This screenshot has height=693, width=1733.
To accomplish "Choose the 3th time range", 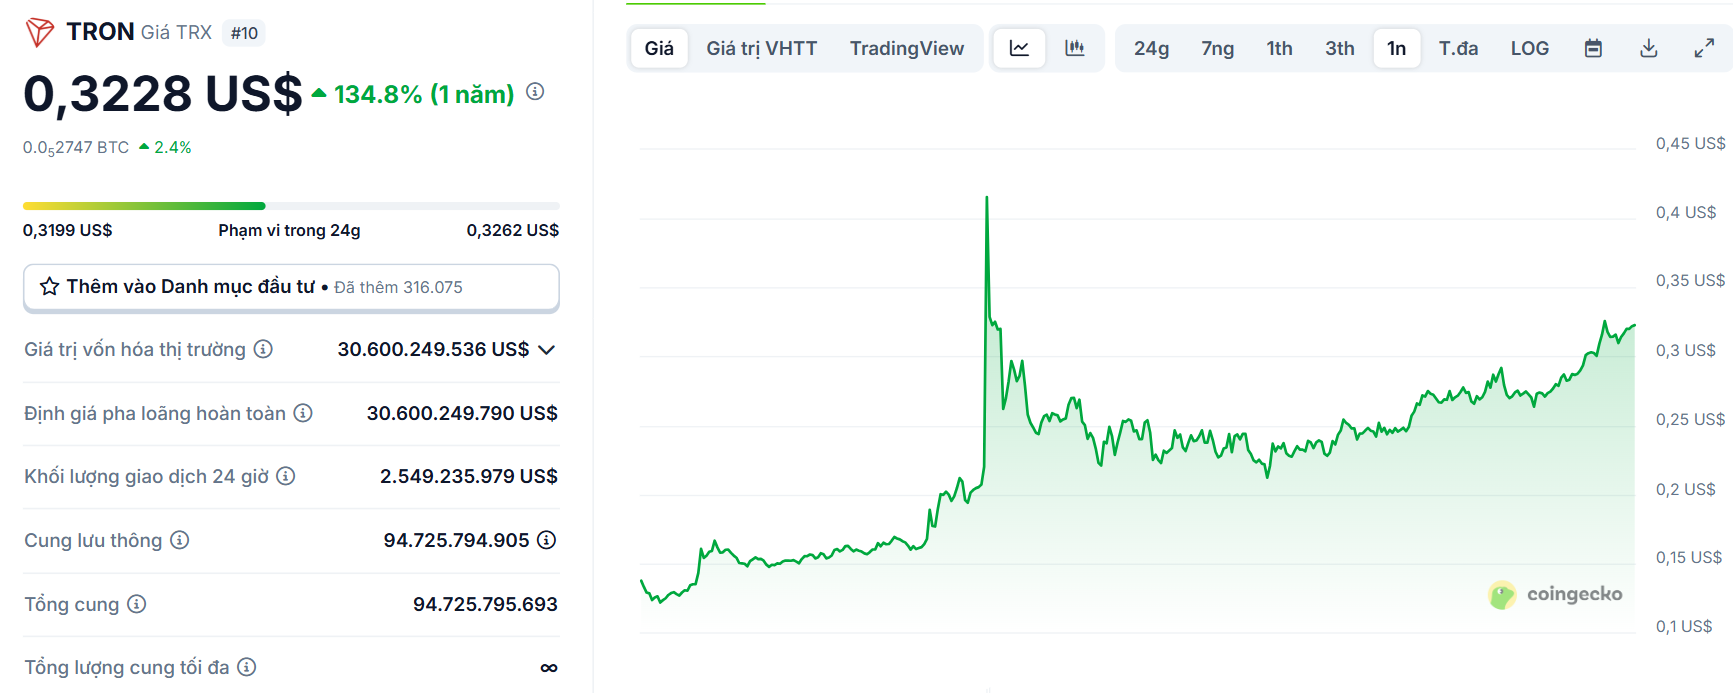I will pos(1339,48).
